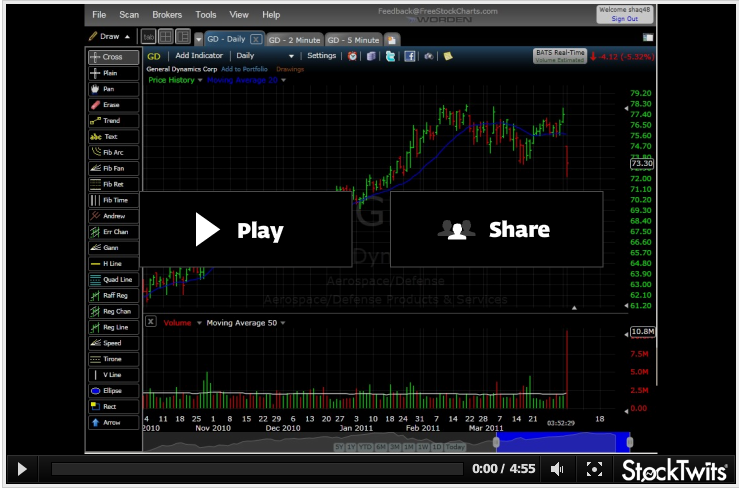
Task: Open the Brokers menu
Action: [167, 15]
